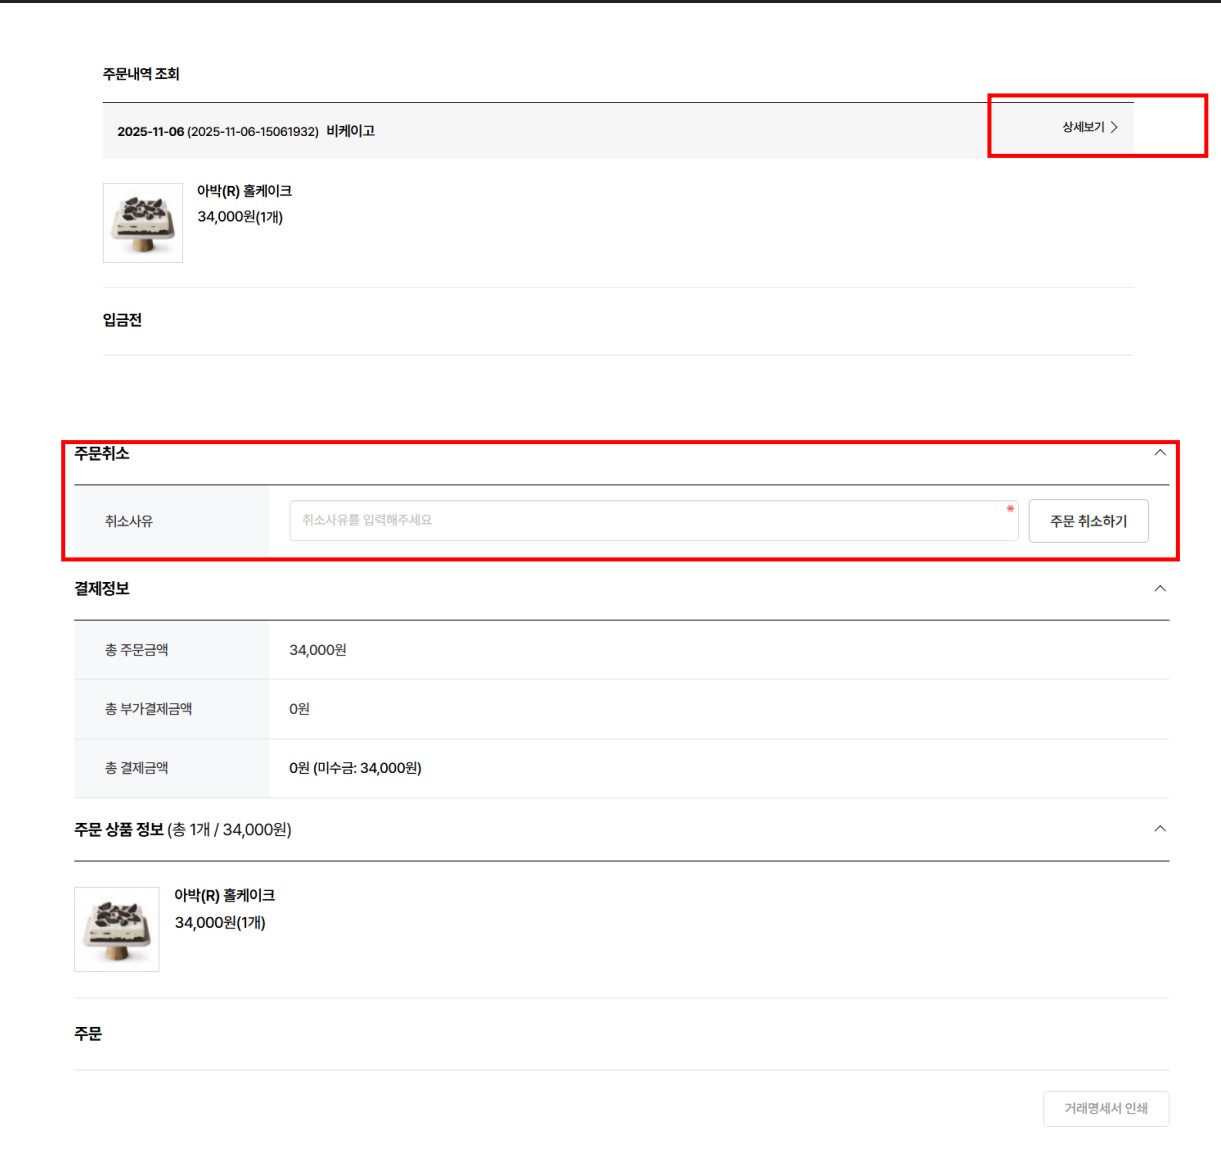
Task: Click the 주문취소 section heading
Action: pyautogui.click(x=102, y=454)
